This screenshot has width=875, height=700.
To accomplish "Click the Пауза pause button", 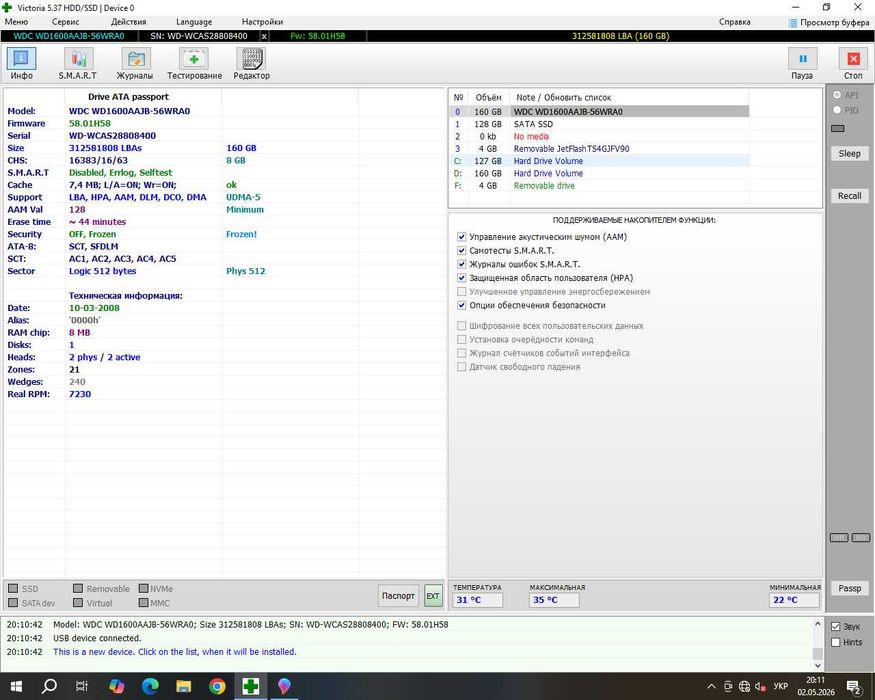I will click(802, 64).
